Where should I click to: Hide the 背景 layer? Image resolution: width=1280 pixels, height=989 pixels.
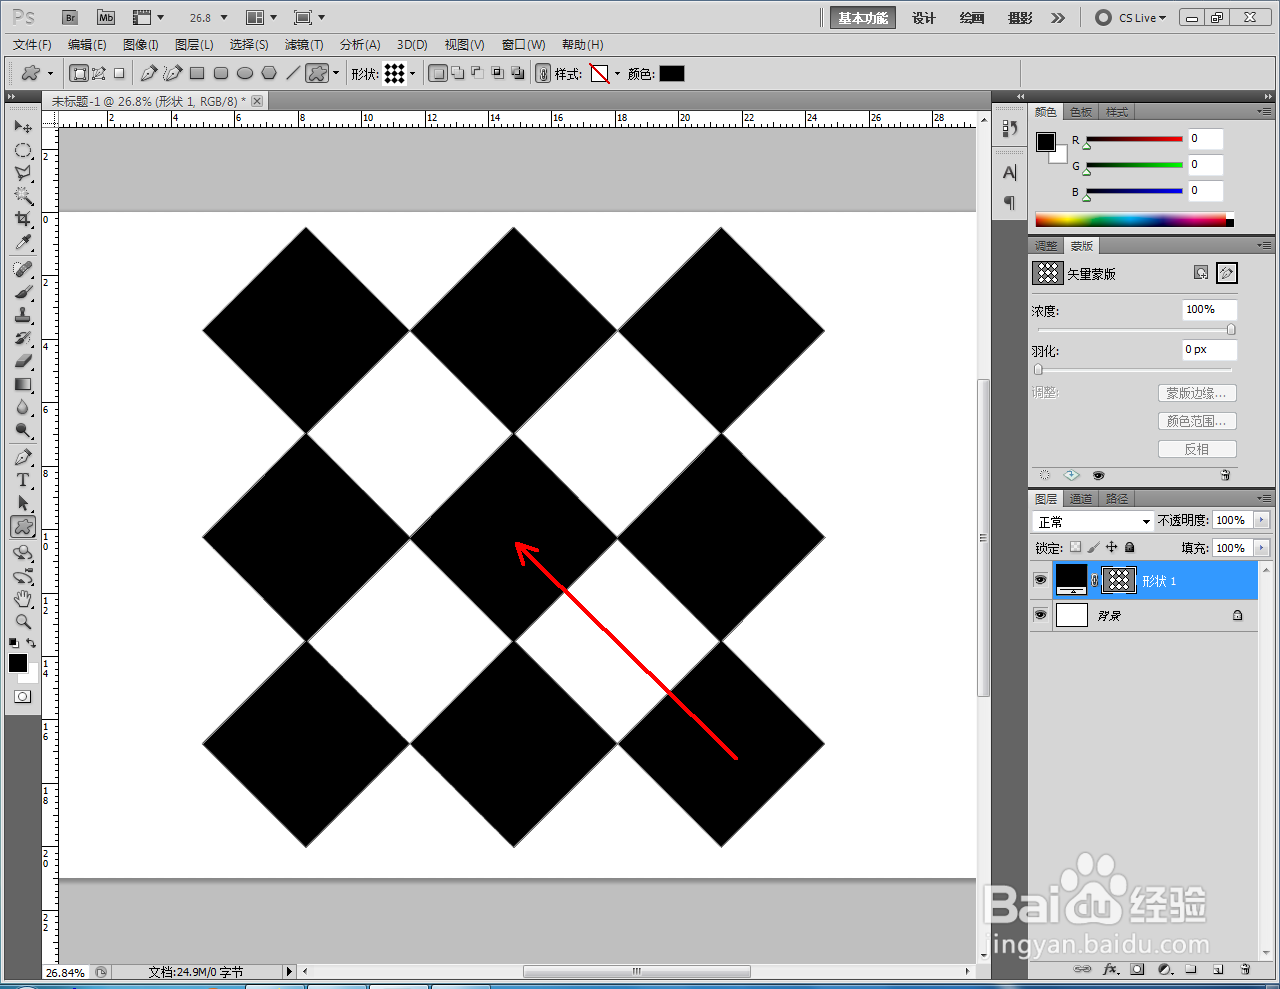[1040, 615]
